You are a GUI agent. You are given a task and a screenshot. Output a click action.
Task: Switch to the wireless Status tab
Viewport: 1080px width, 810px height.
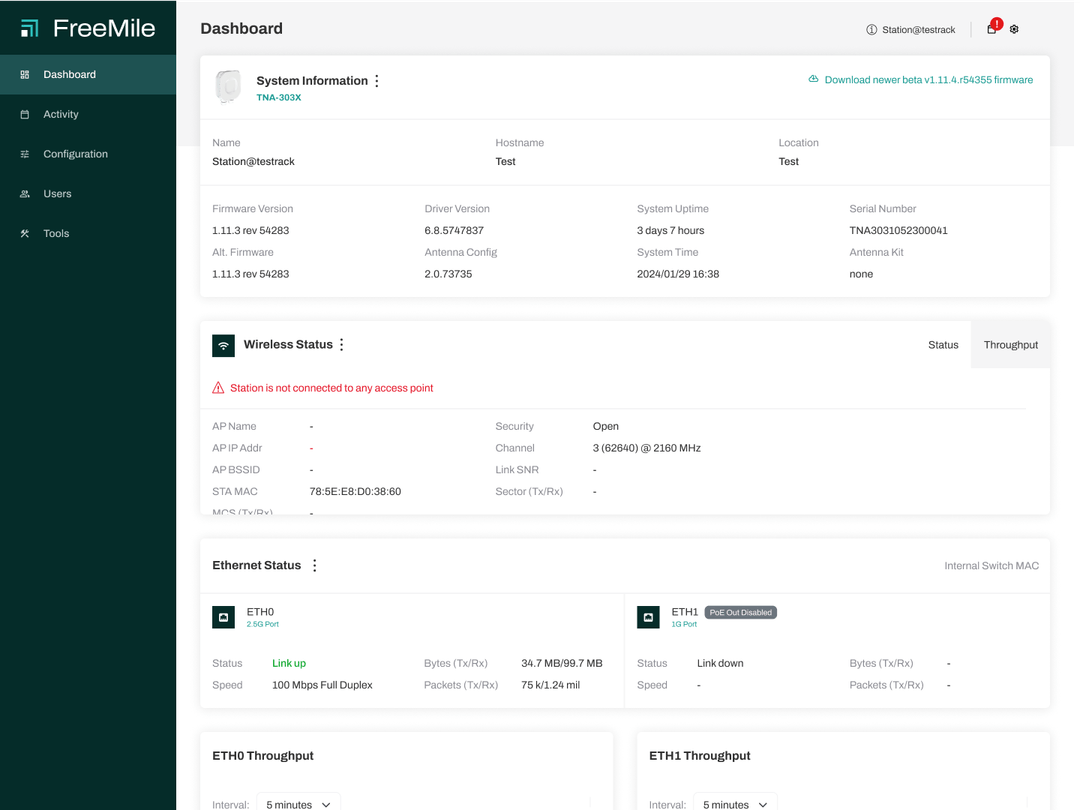[x=942, y=345]
